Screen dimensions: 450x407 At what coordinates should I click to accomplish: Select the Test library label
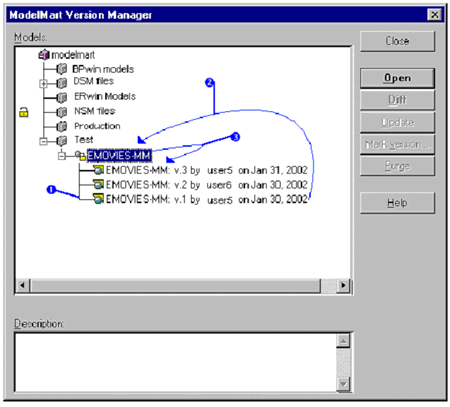click(84, 139)
